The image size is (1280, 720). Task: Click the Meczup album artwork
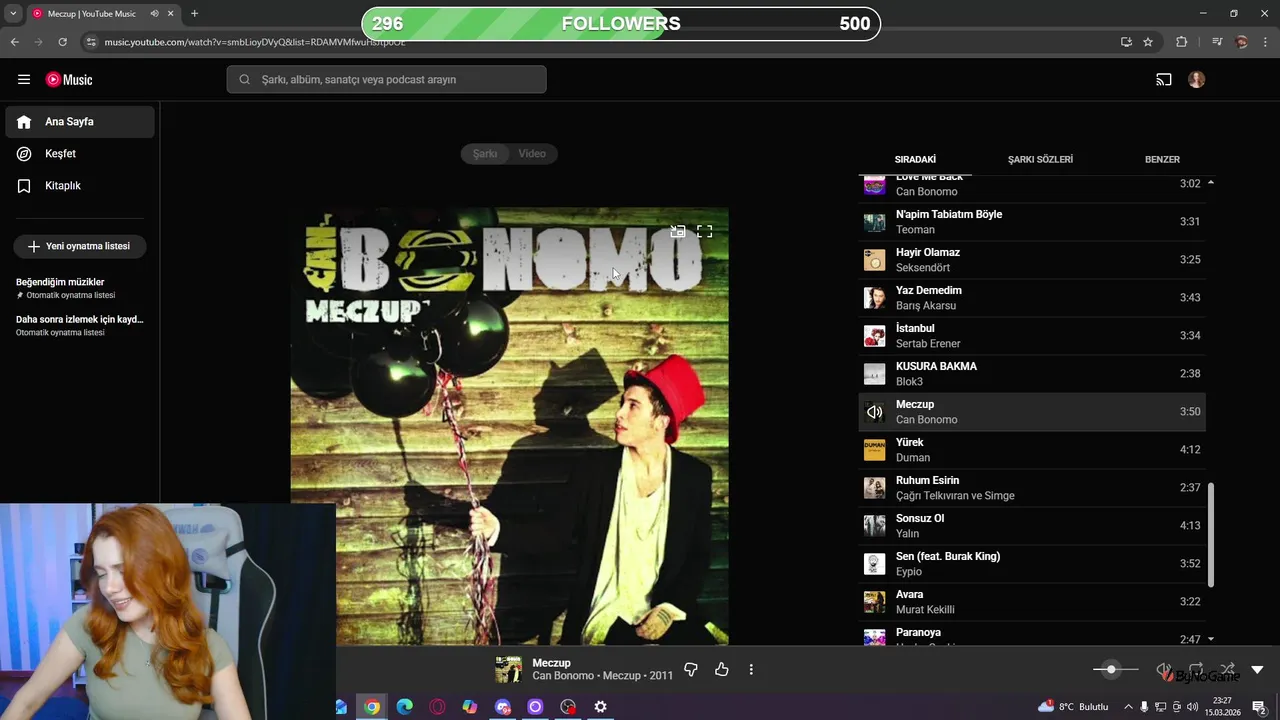(509, 426)
